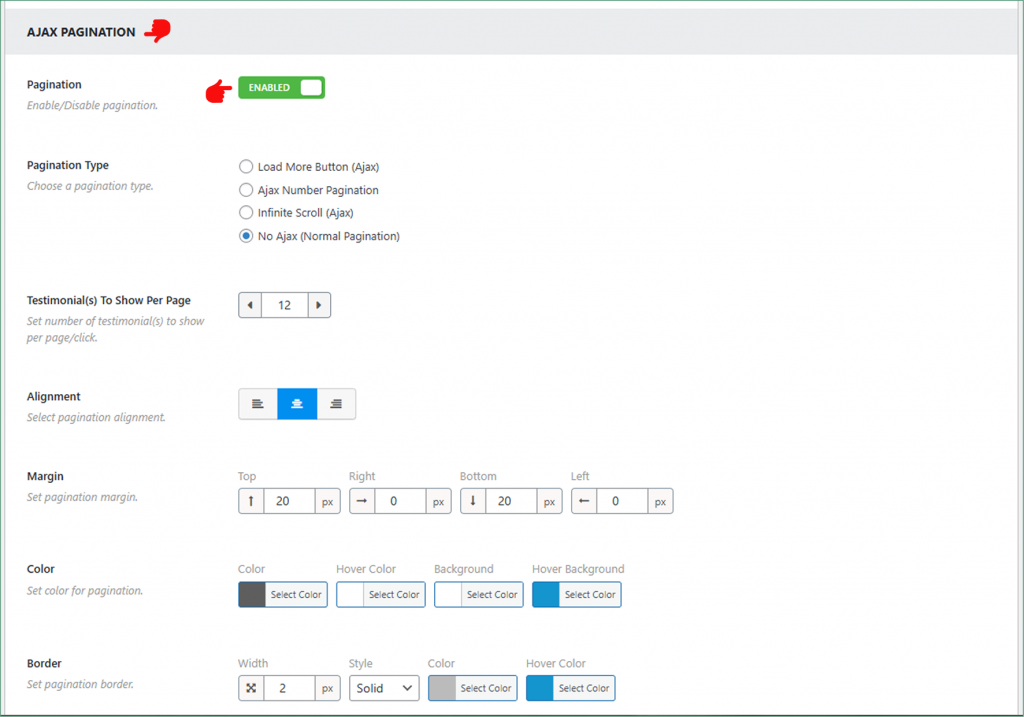
Task: Click Select Color for Border Color
Action: tap(486, 688)
